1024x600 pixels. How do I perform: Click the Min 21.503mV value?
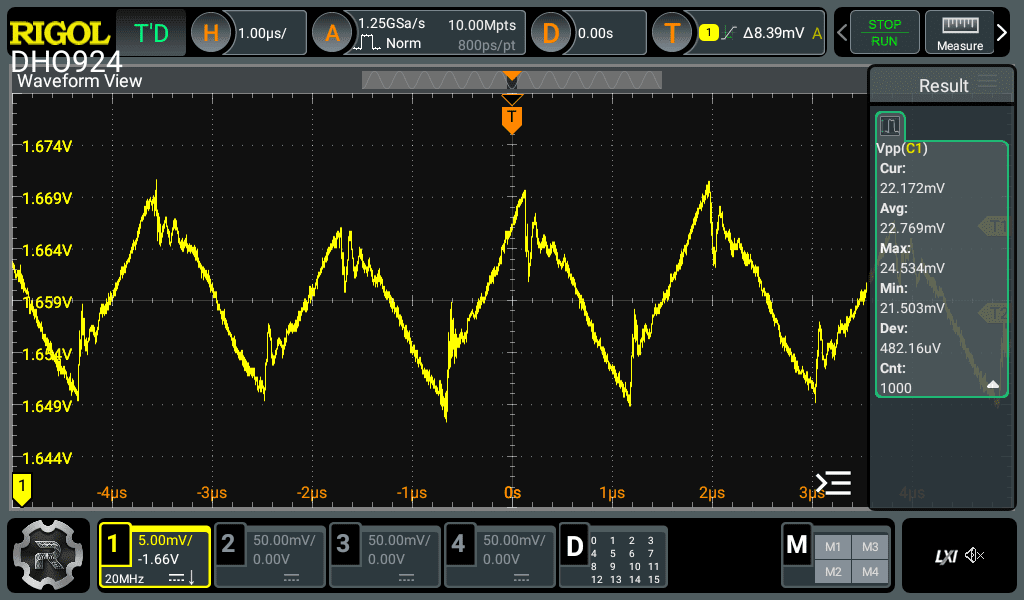[912, 308]
